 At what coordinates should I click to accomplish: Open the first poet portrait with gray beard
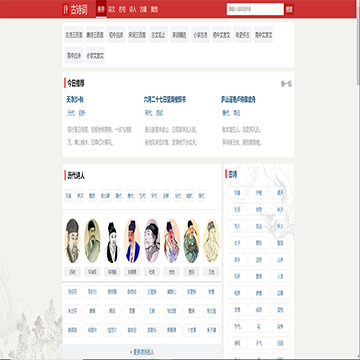click(72, 241)
